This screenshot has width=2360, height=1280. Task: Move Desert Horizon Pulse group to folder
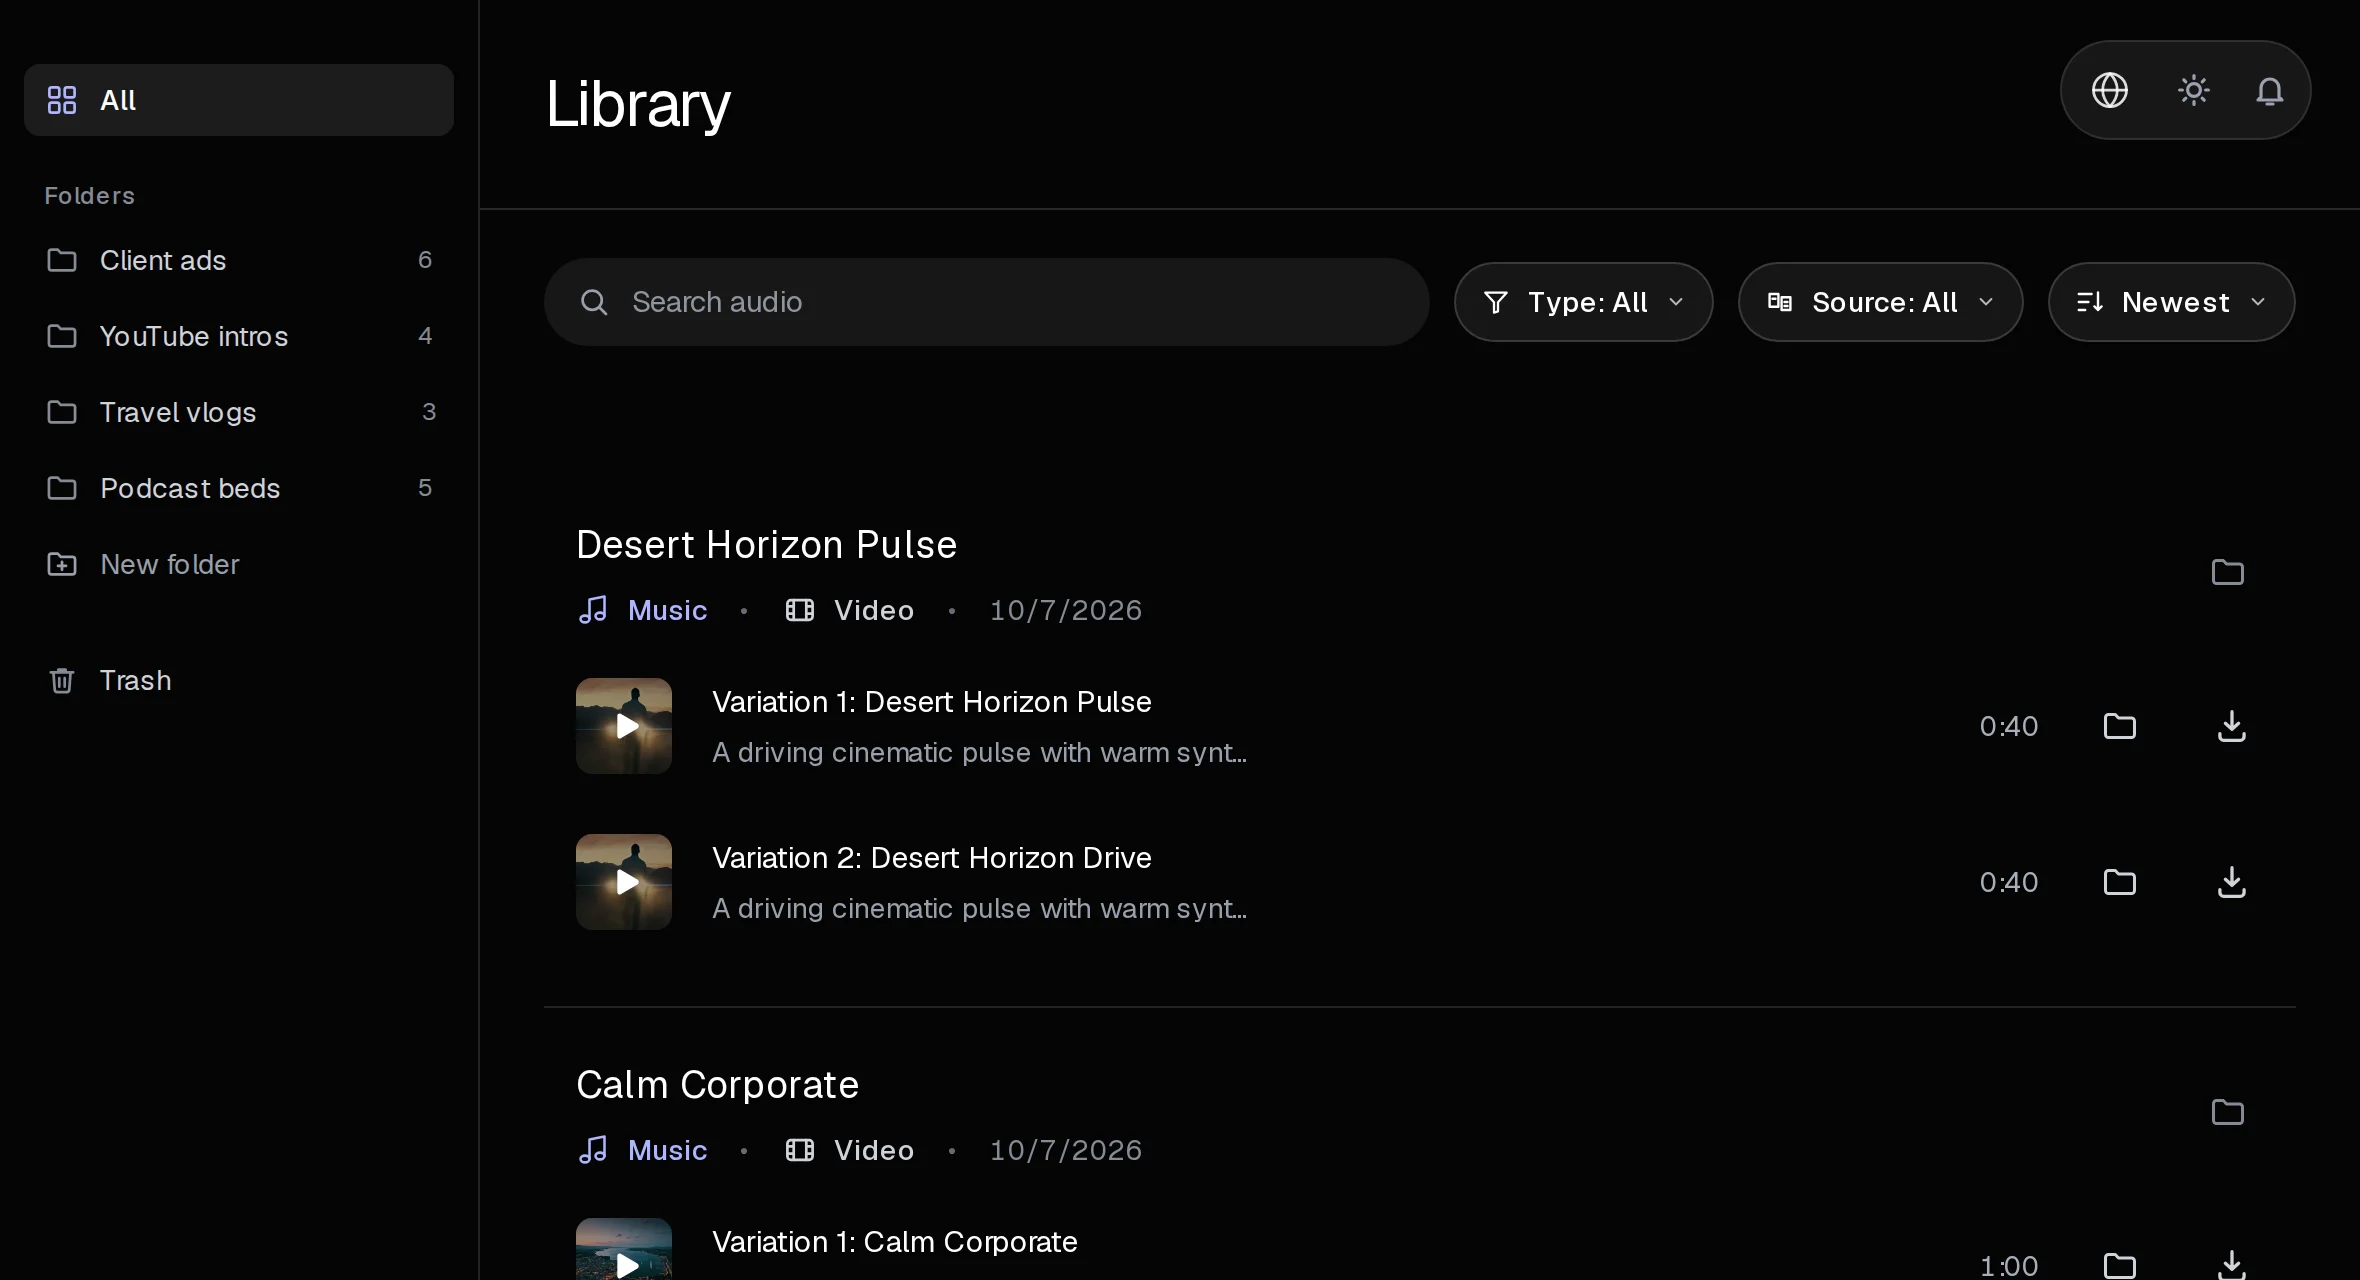pyautogui.click(x=2228, y=572)
